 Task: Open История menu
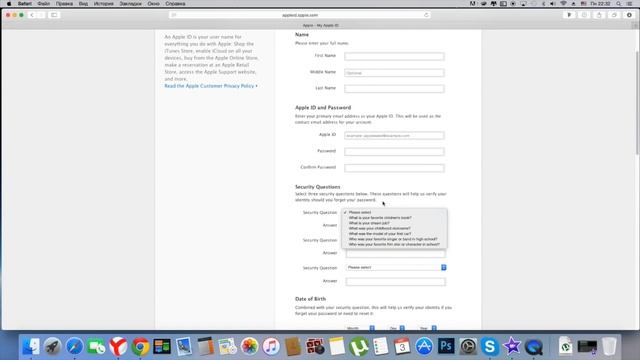coord(104,4)
